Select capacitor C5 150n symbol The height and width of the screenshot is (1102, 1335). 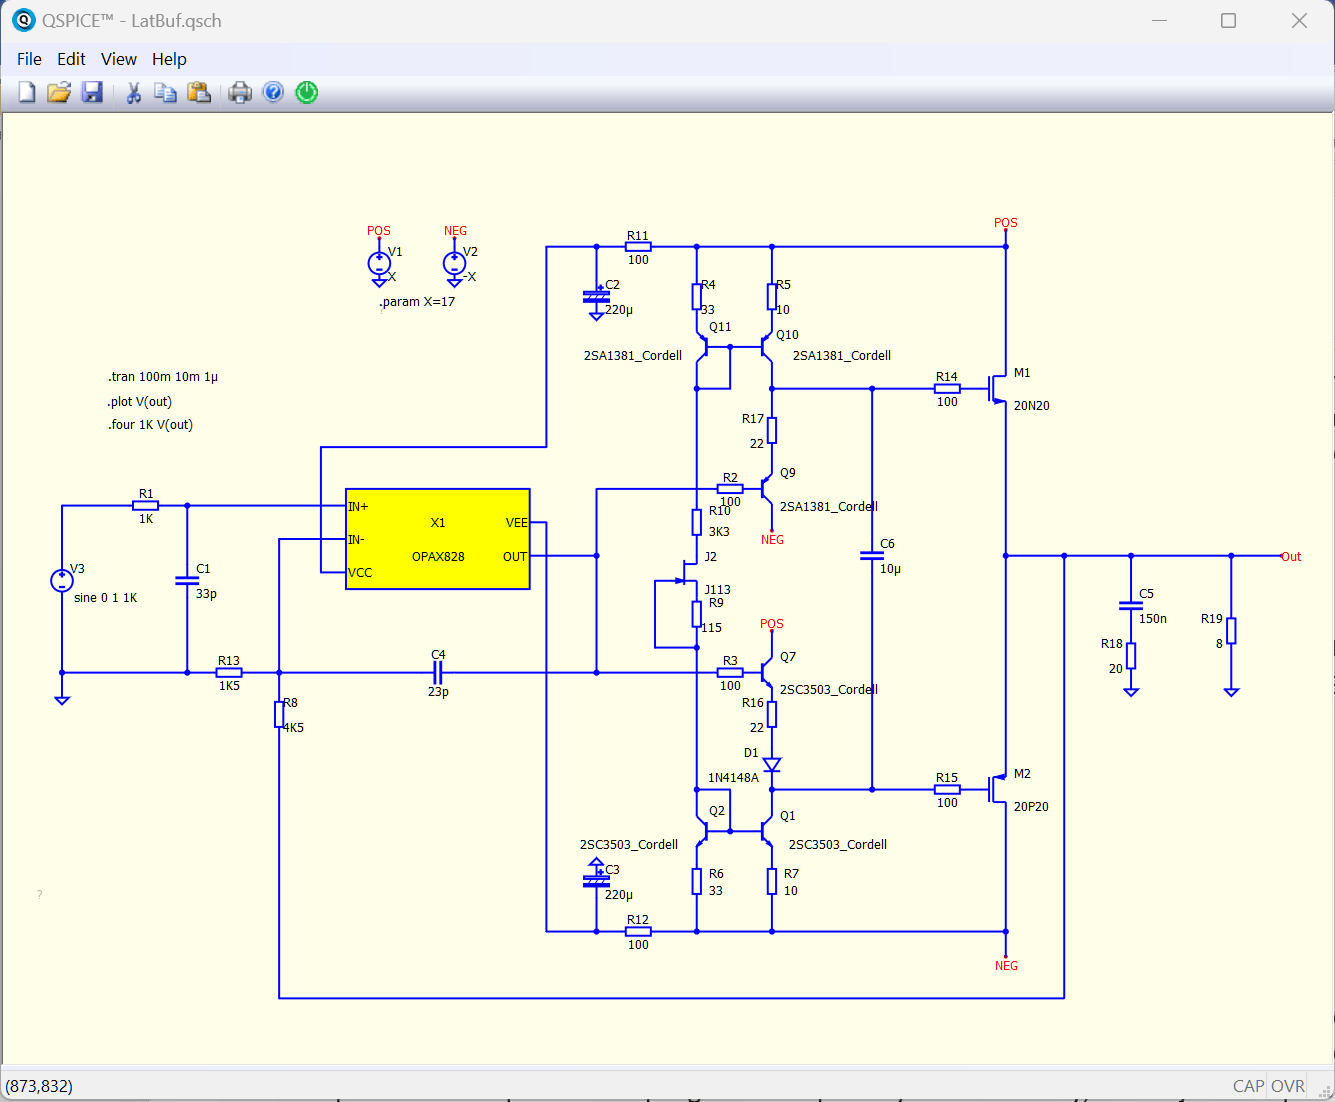[x=1131, y=606]
